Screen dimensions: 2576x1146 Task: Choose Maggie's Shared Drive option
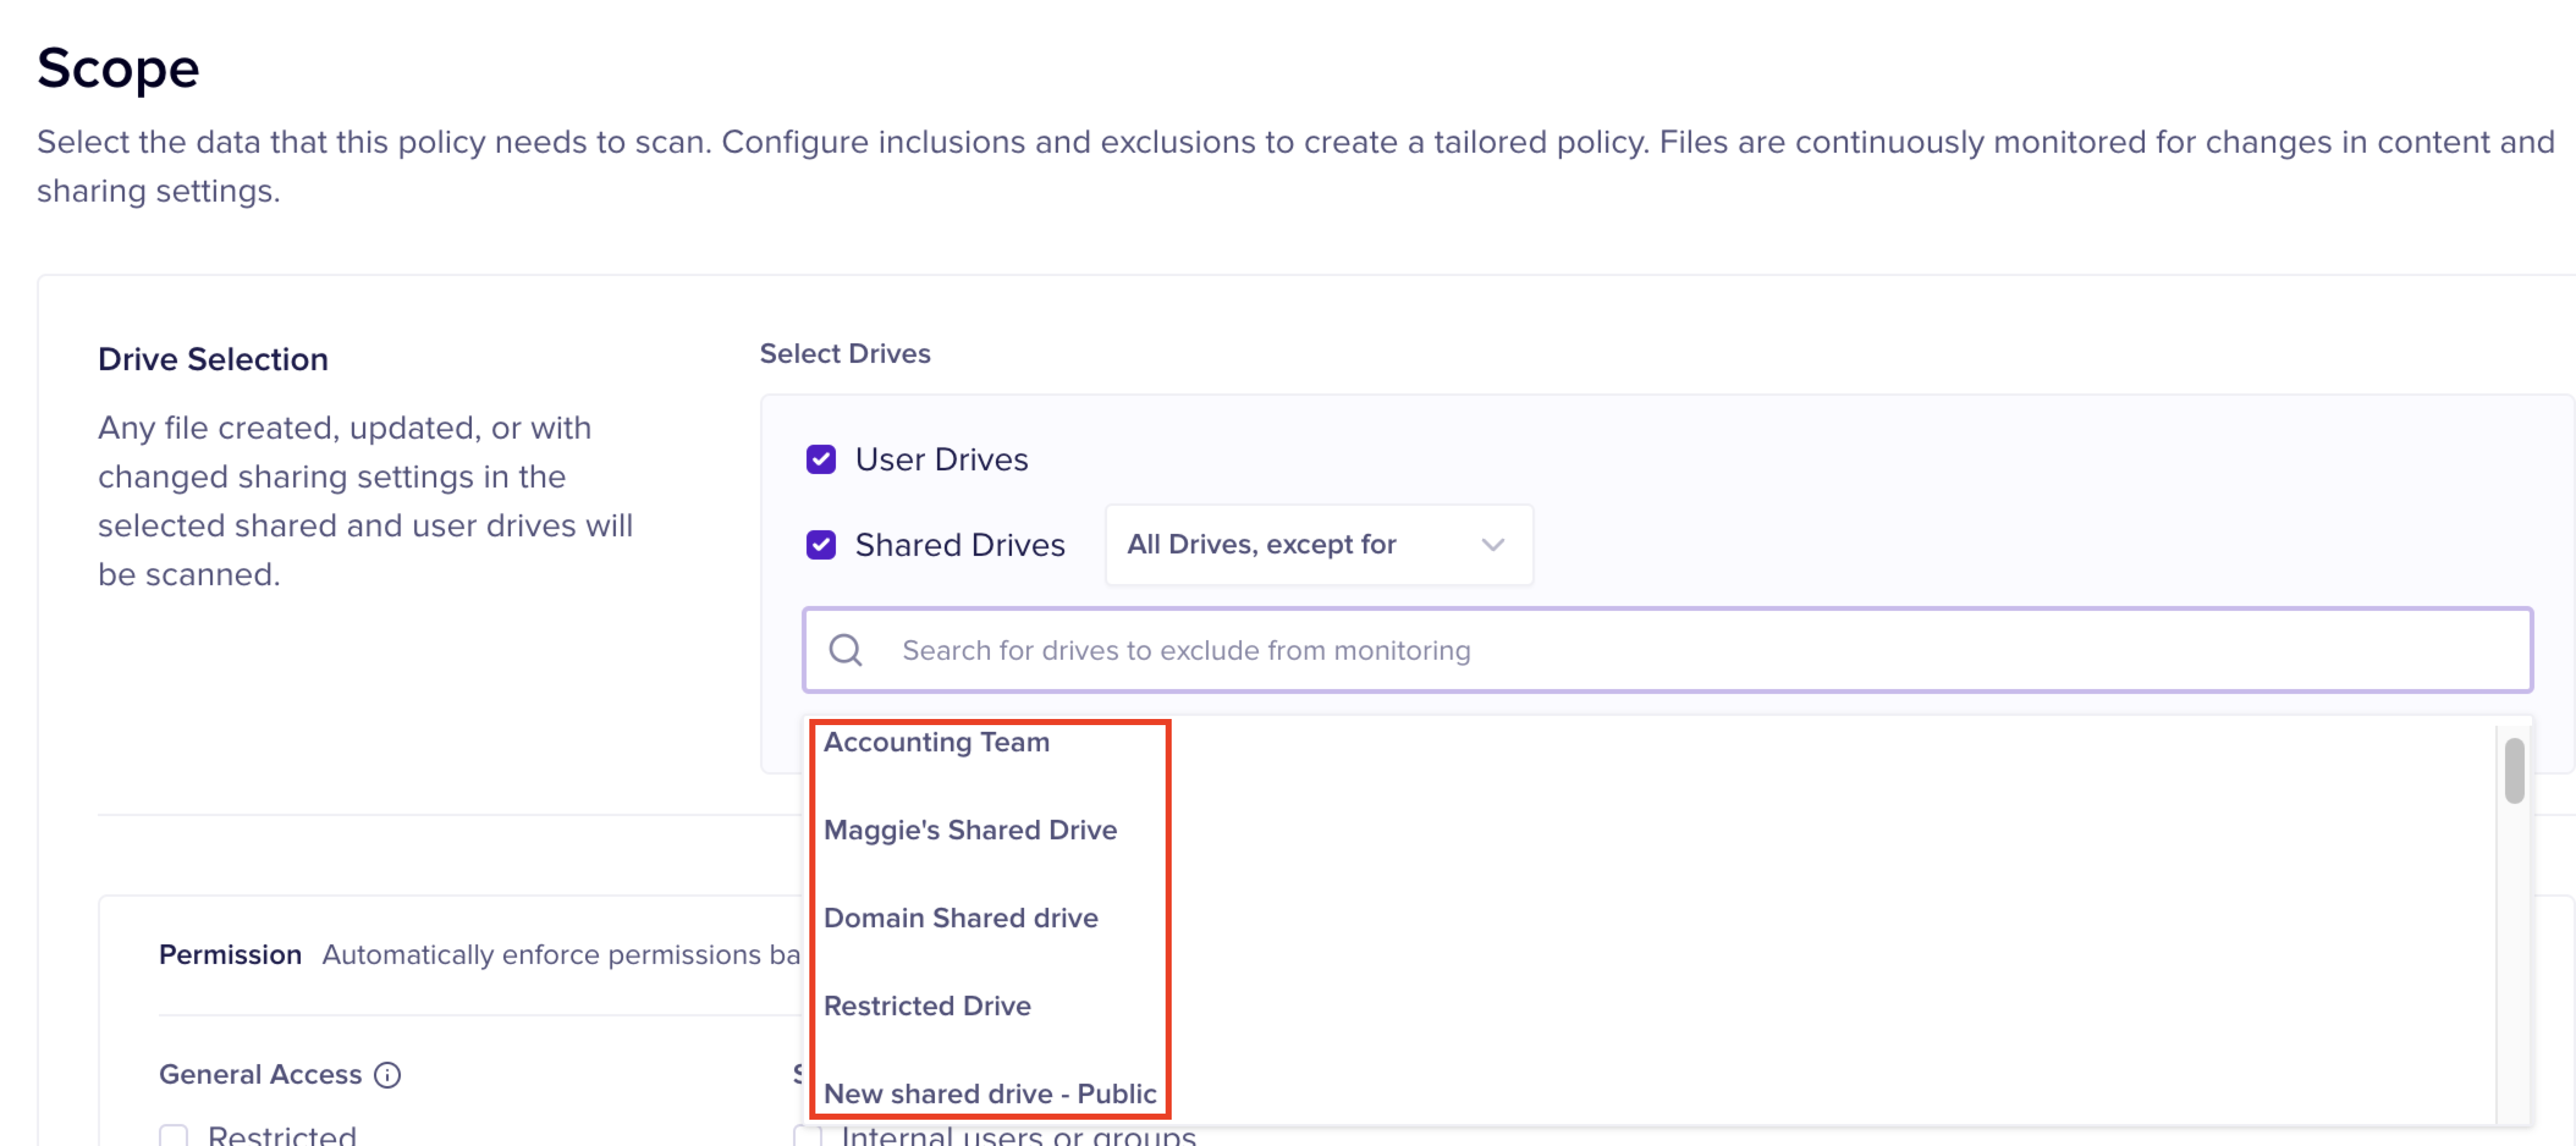[x=969, y=830]
